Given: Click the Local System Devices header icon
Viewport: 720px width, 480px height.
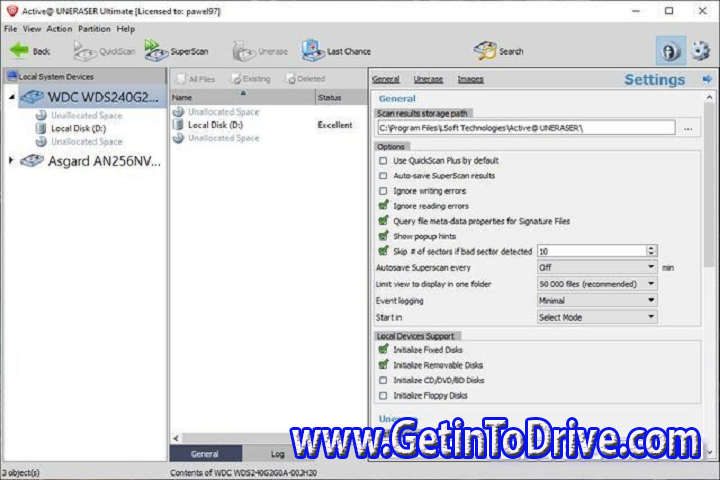Looking at the screenshot, I should click(x=12, y=76).
